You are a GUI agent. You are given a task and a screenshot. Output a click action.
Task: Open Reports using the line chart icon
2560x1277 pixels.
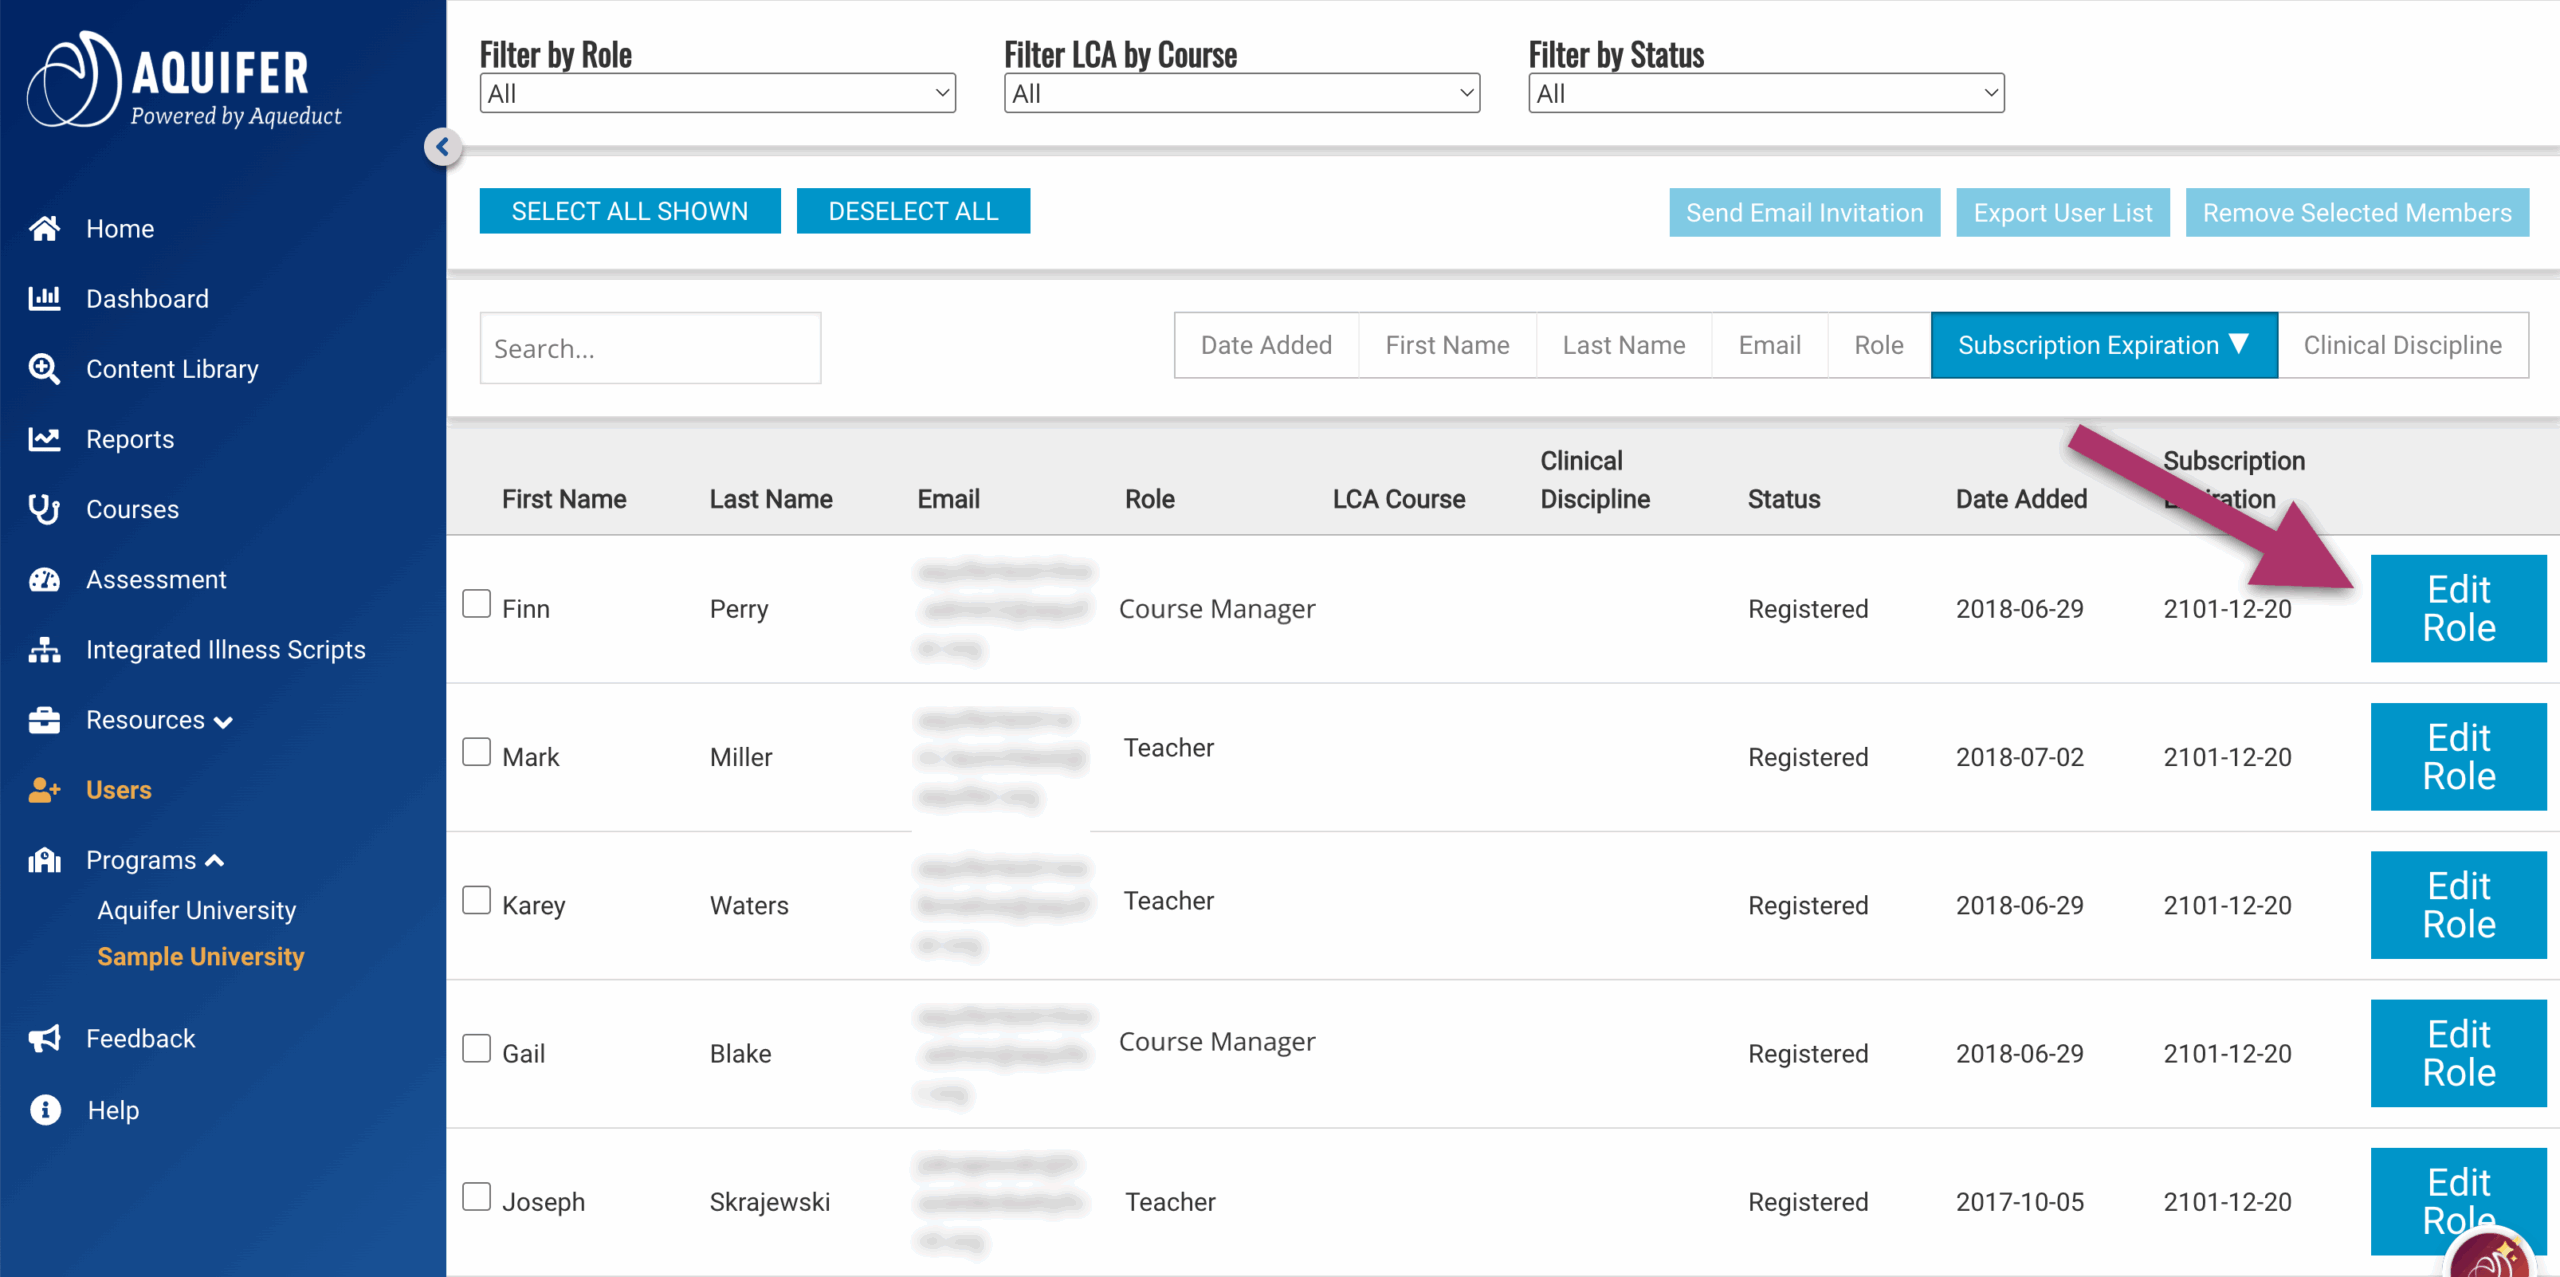pyautogui.click(x=44, y=439)
